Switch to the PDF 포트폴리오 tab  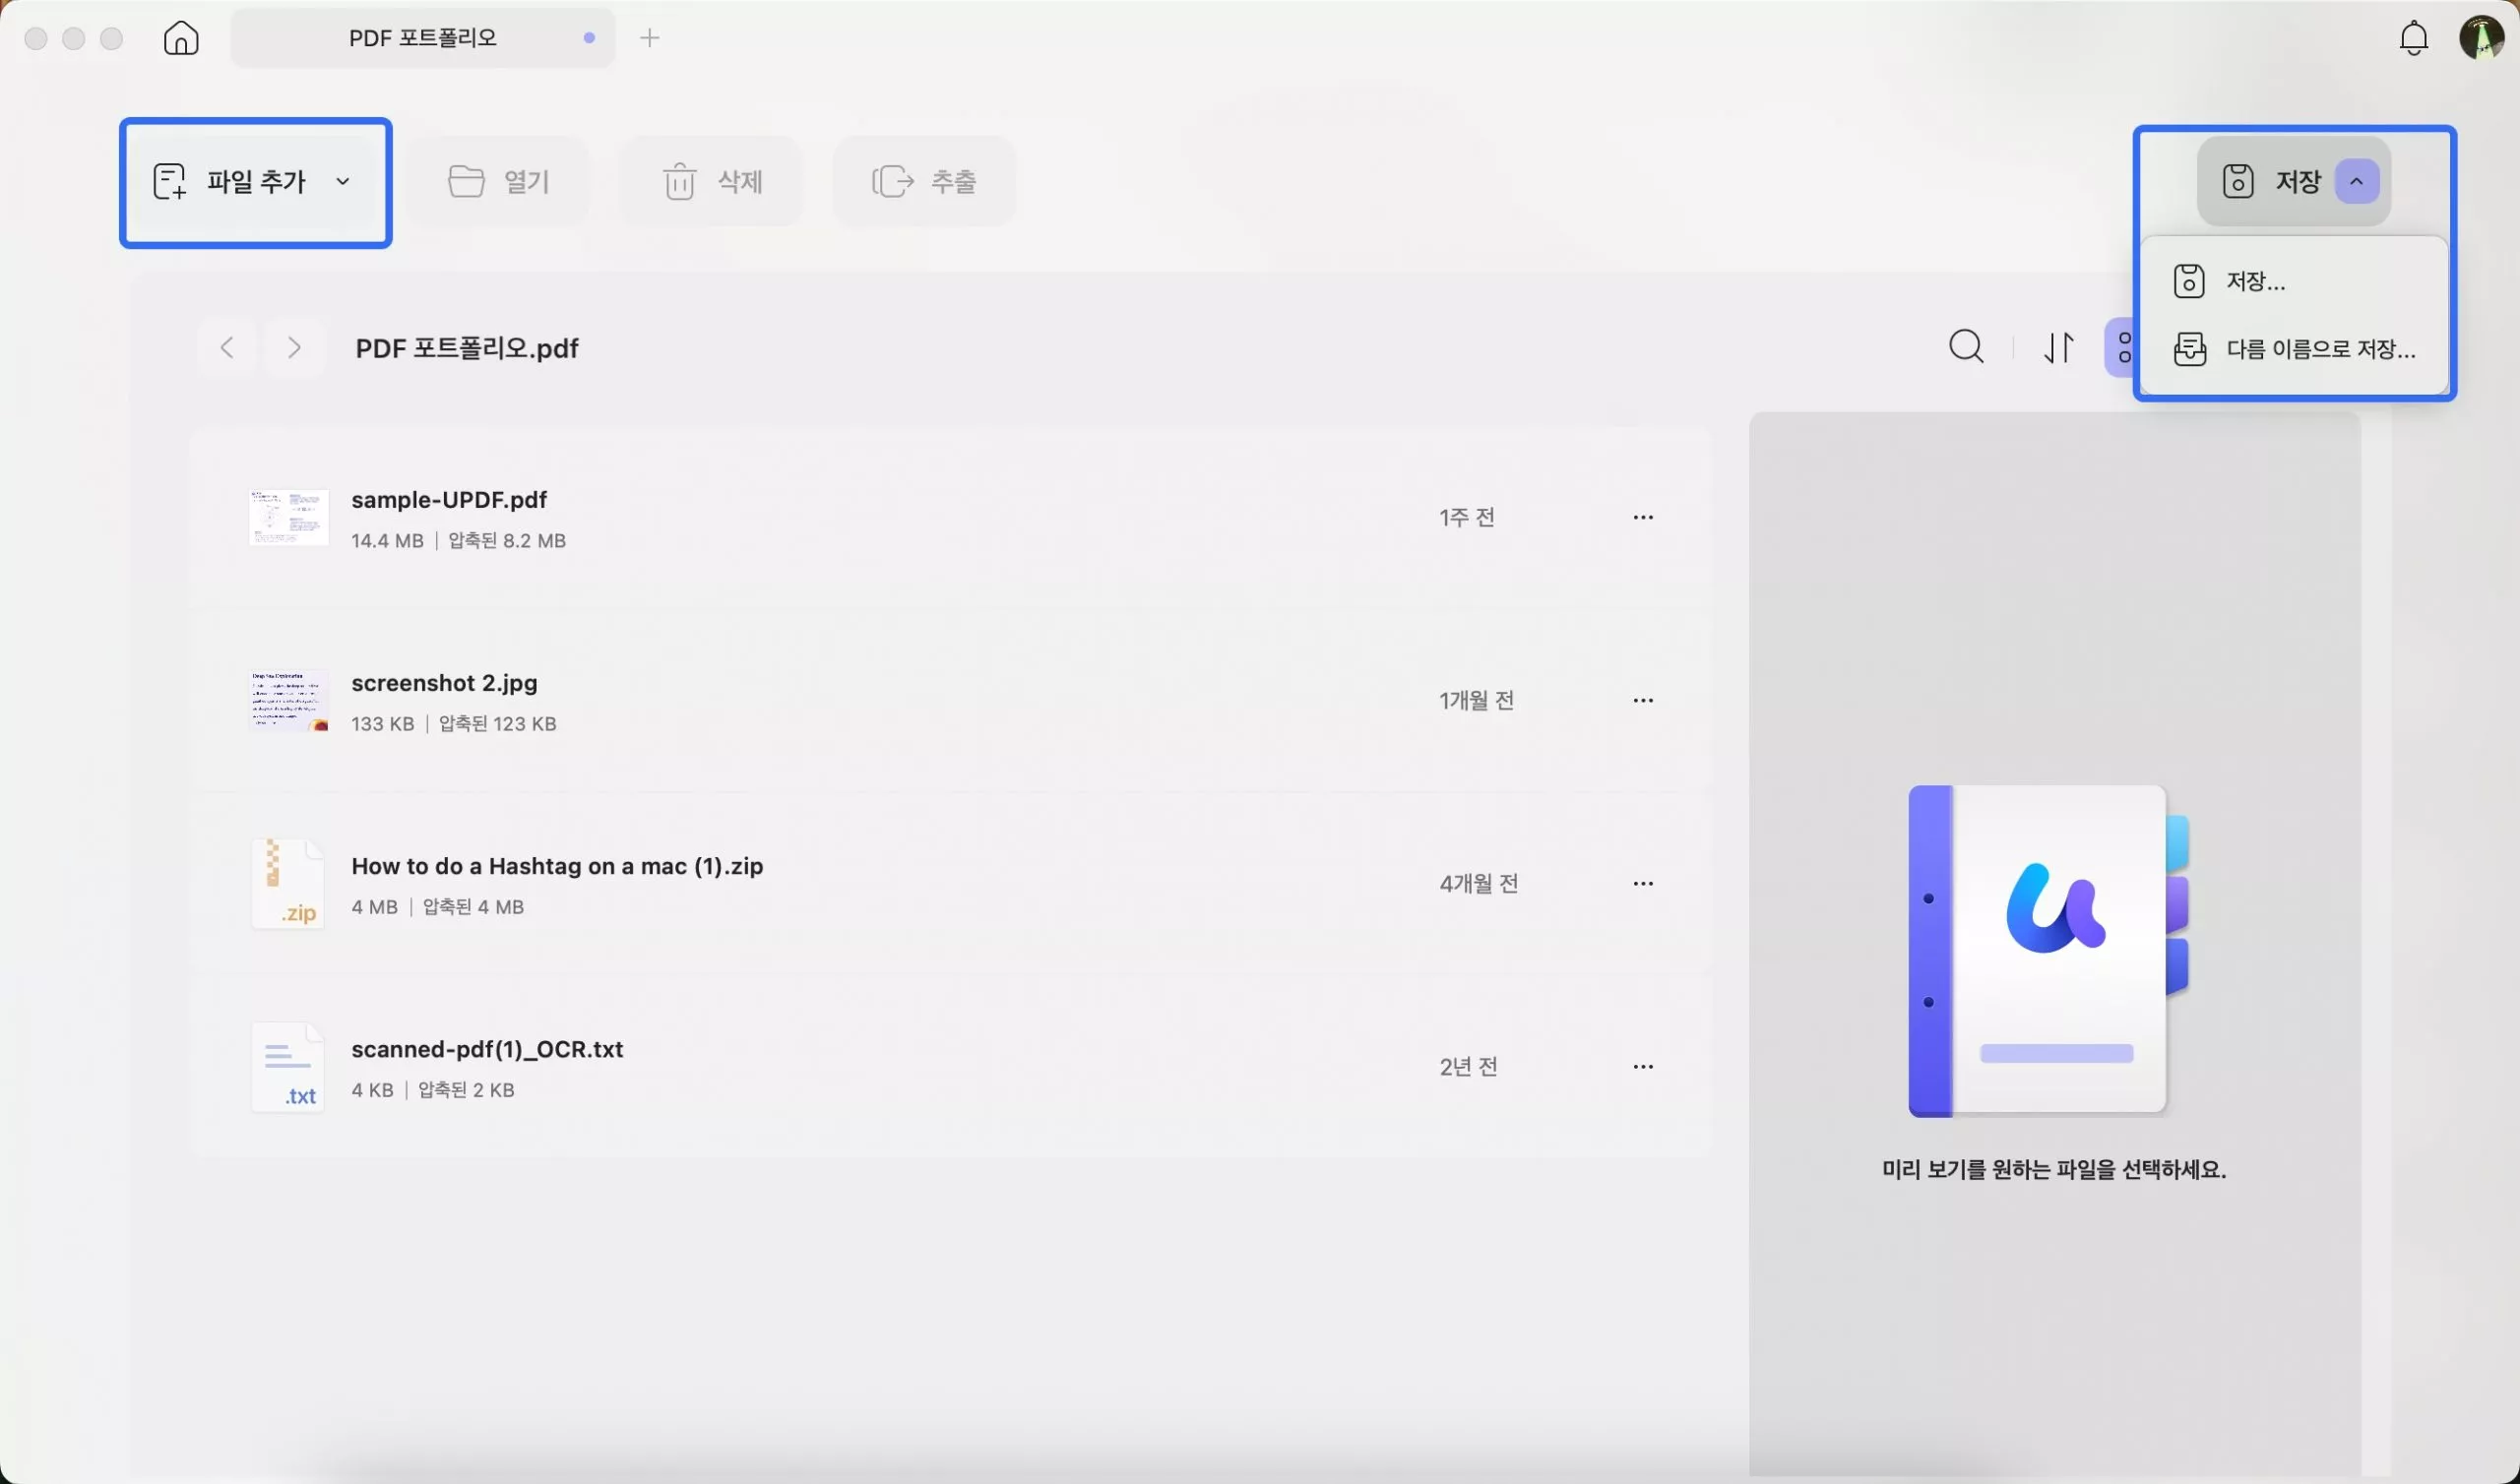(422, 37)
